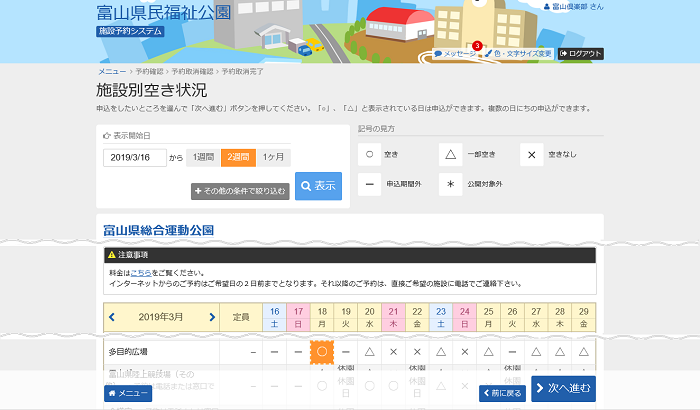Click the 施設予約システム badge
This screenshot has height=410, width=700.
pyautogui.click(x=130, y=31)
